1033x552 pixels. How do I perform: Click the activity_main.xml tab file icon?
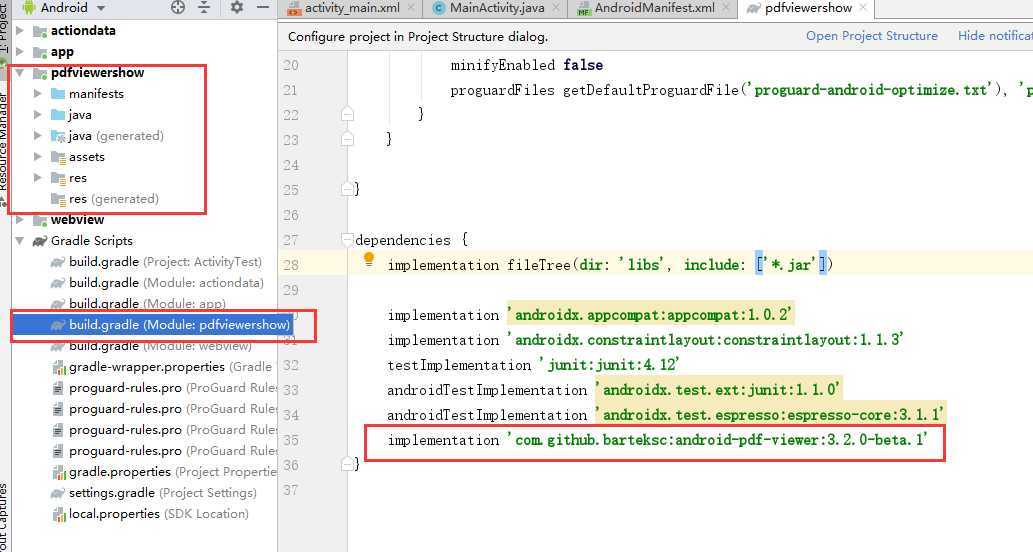293,9
